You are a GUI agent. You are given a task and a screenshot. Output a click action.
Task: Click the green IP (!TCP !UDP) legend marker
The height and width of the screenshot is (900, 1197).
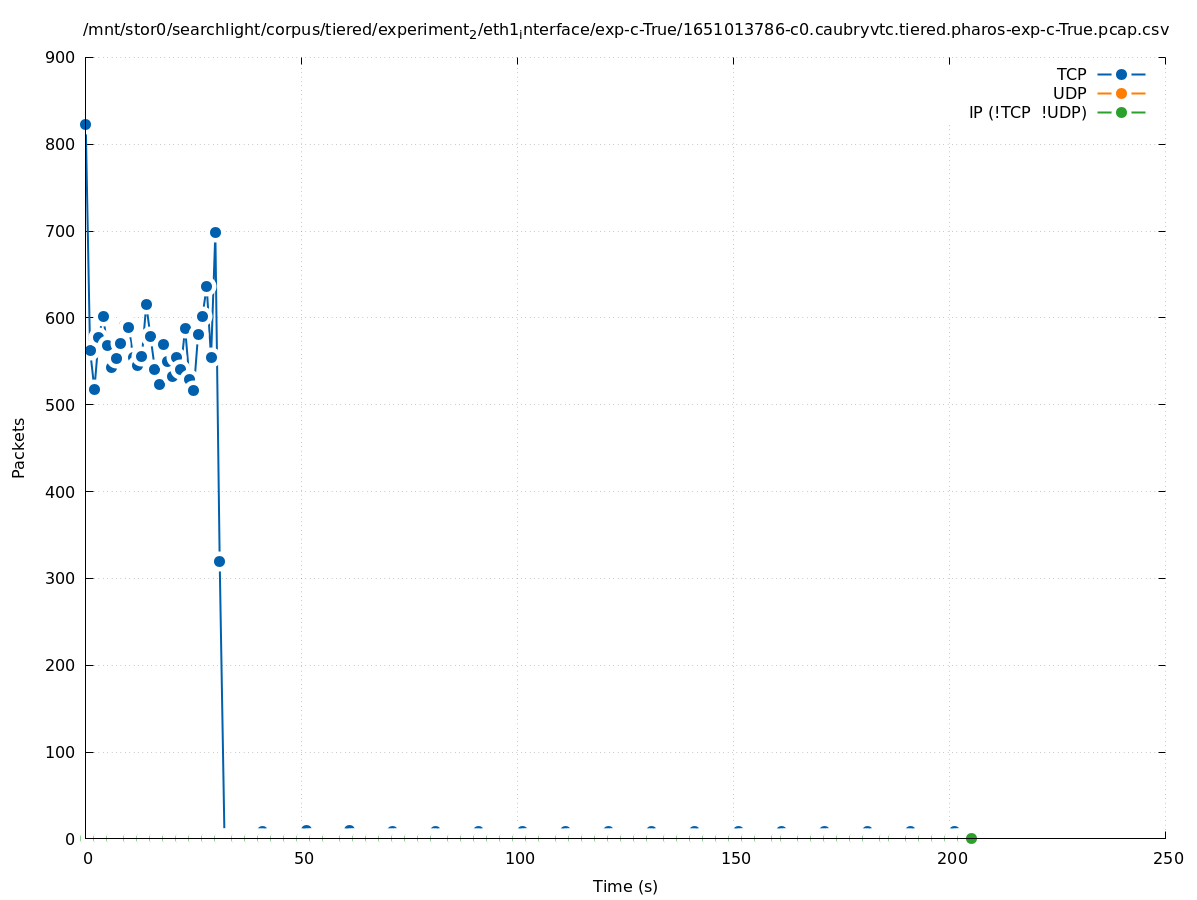(1121, 112)
